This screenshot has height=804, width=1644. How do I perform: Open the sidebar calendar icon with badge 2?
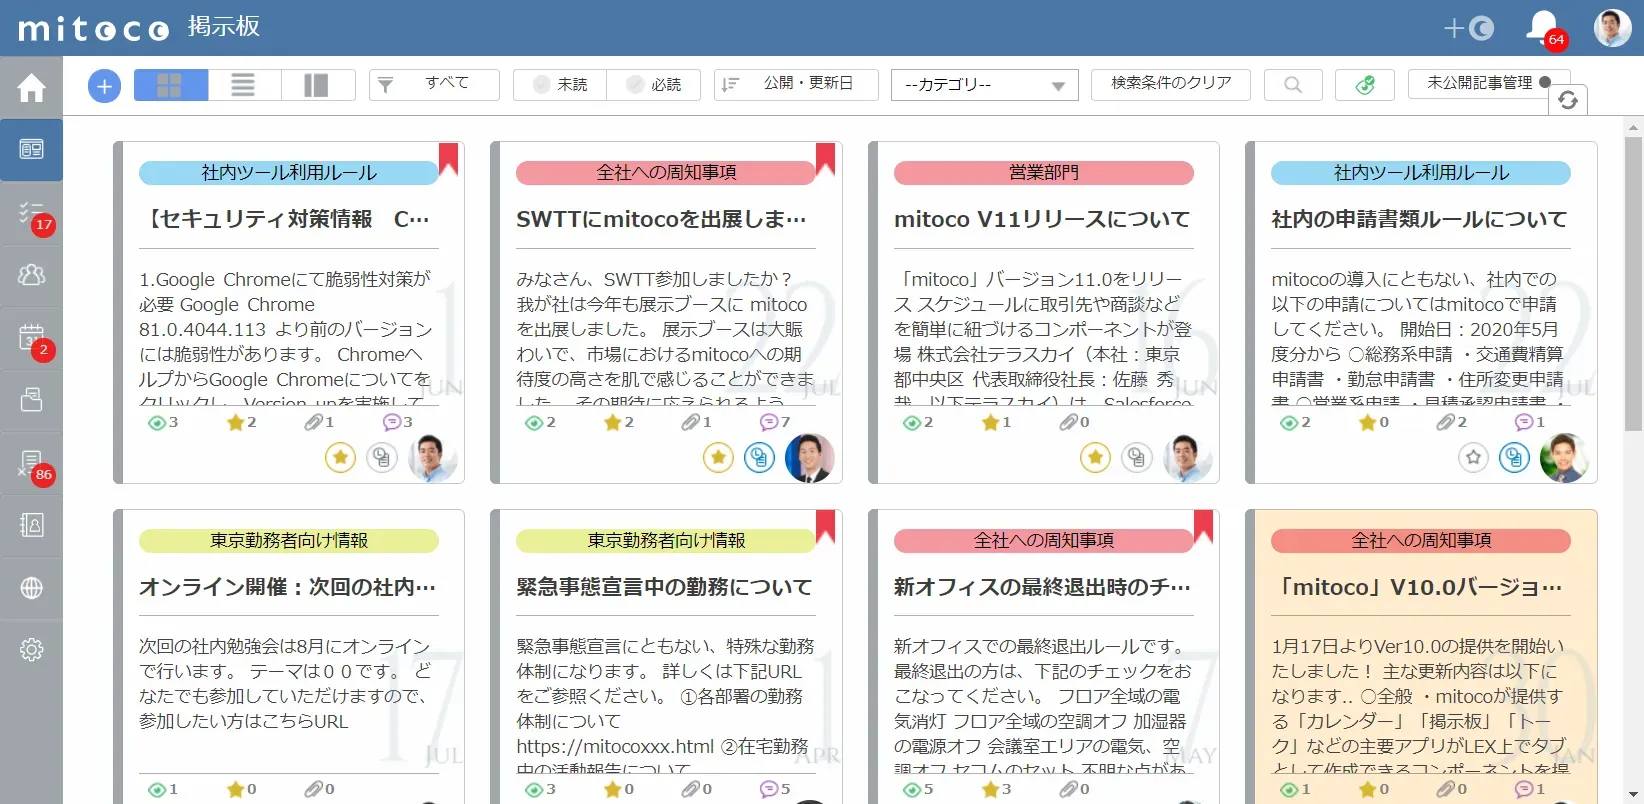pyautogui.click(x=31, y=338)
